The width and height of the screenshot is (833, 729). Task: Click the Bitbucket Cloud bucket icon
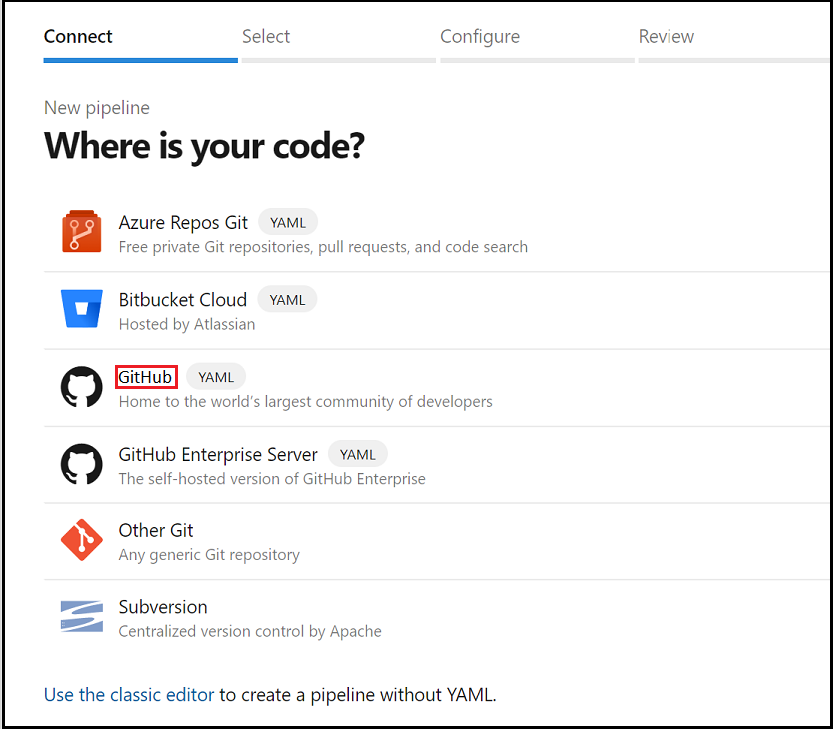pyautogui.click(x=81, y=309)
